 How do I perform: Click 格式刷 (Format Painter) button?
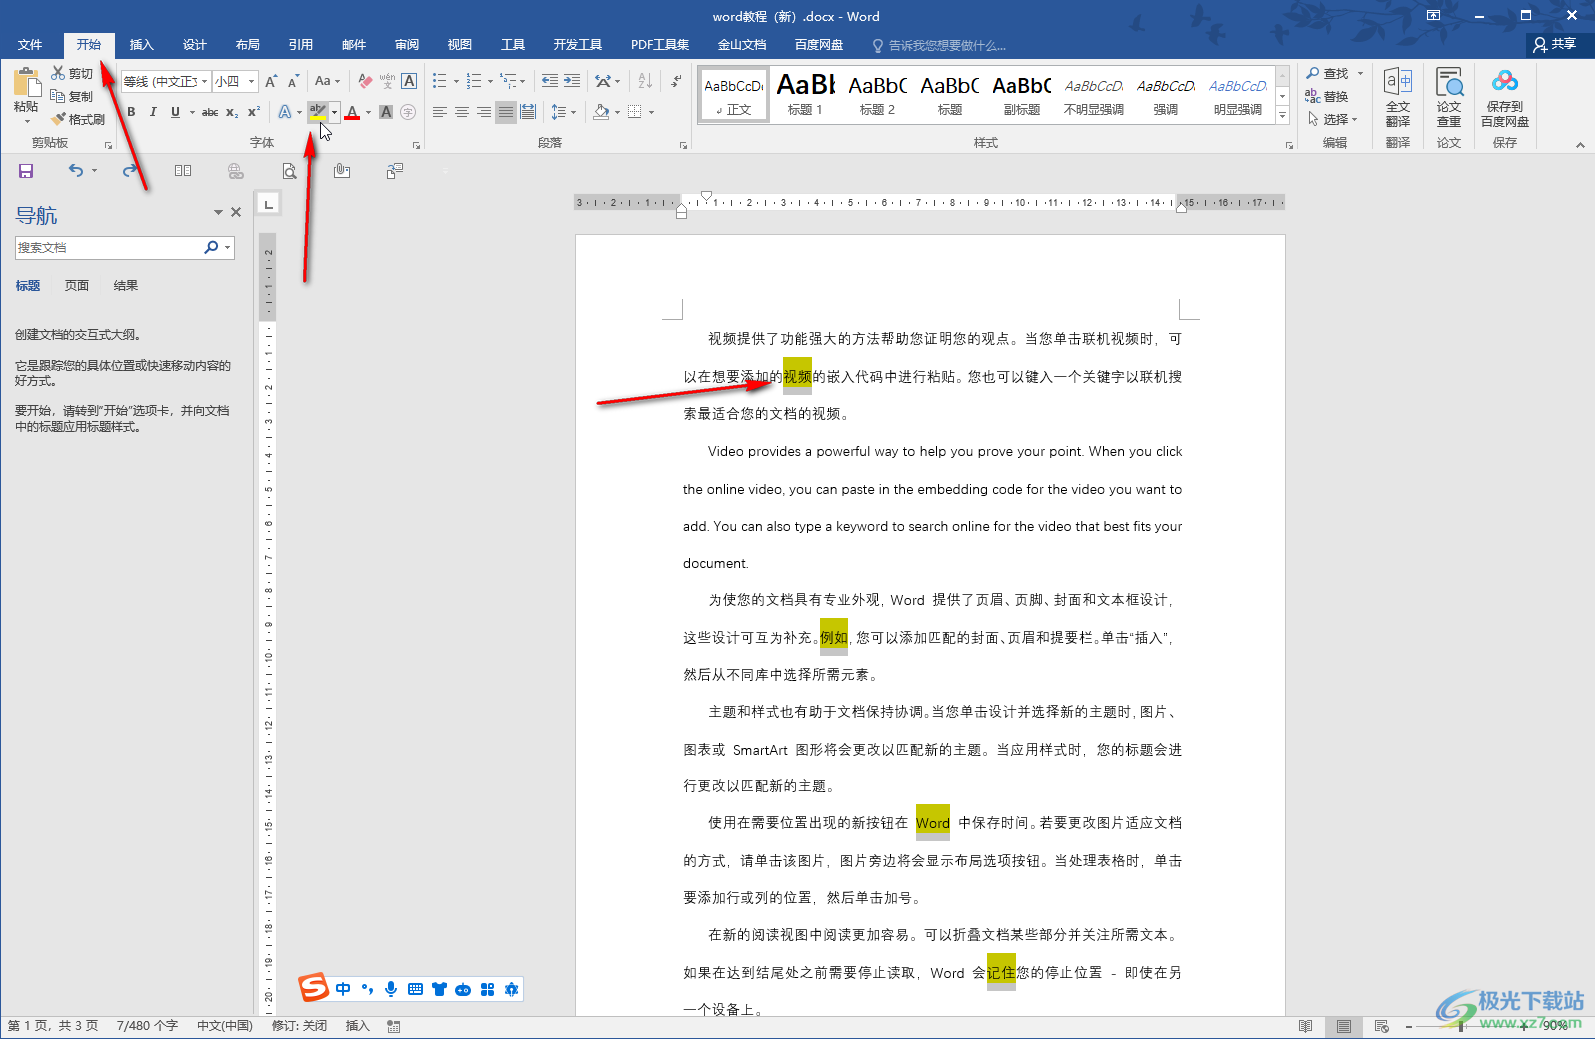click(x=78, y=119)
